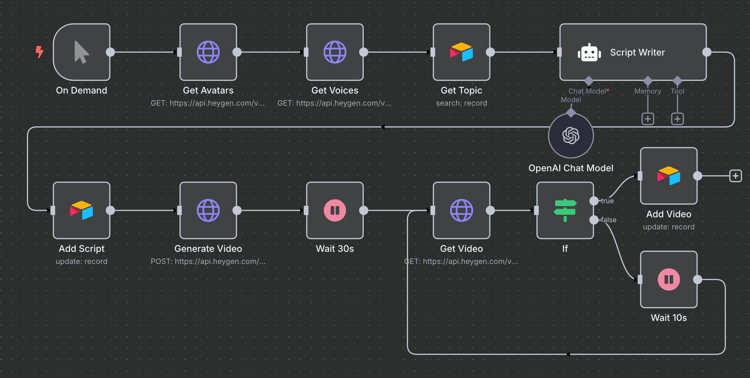Open the Generate Video HTTP node
The width and height of the screenshot is (750, 378).
pos(208,211)
